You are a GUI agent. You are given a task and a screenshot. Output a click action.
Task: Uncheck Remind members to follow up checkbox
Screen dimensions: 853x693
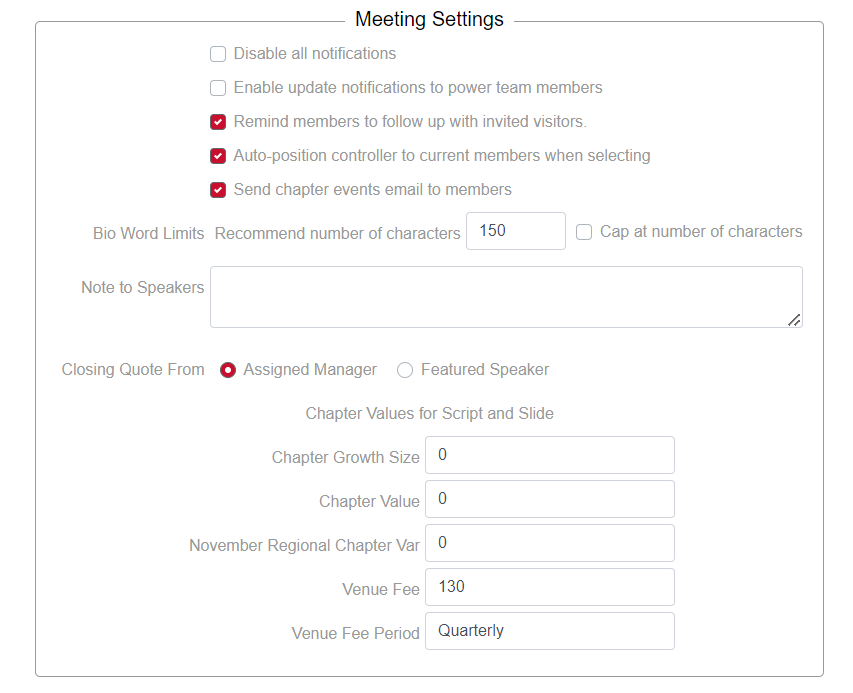click(x=218, y=122)
